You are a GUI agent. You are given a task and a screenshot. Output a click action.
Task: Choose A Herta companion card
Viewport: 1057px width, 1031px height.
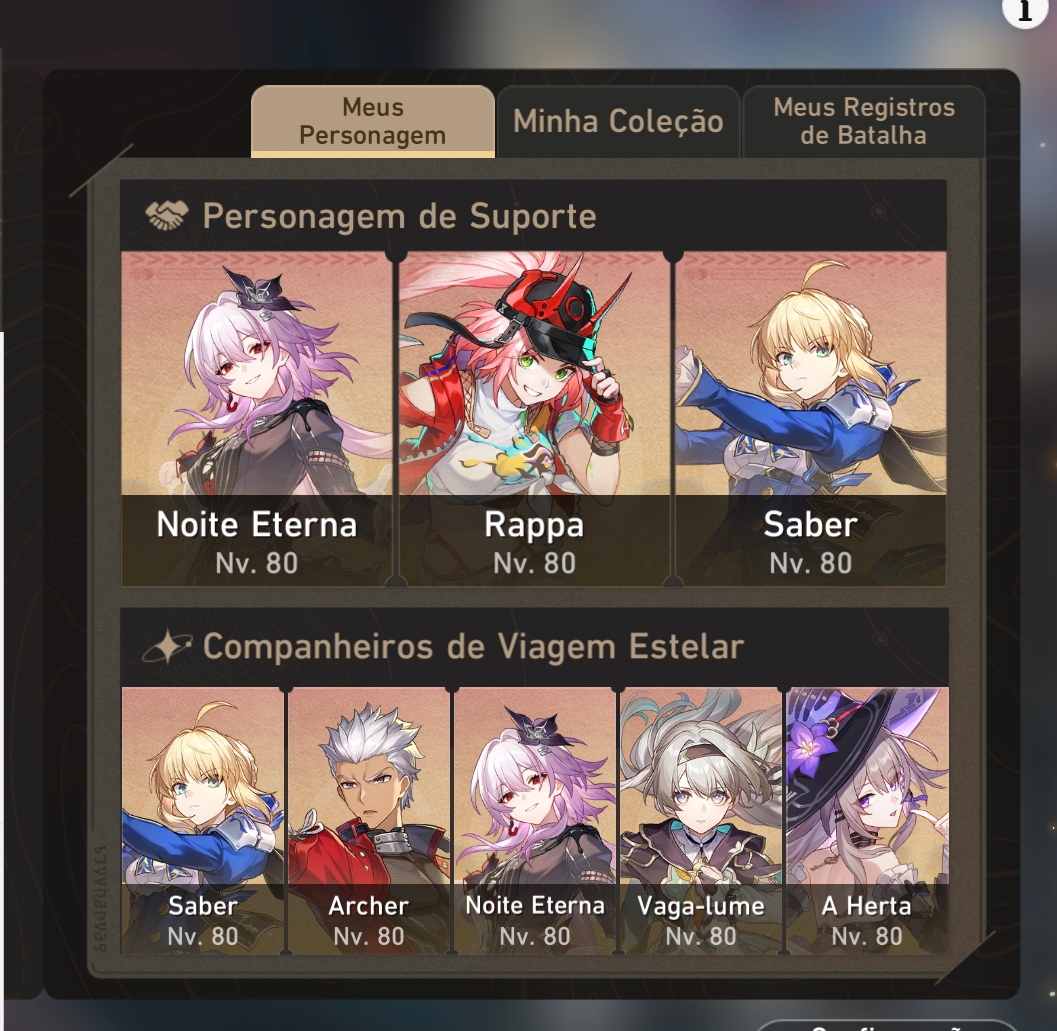(868, 820)
